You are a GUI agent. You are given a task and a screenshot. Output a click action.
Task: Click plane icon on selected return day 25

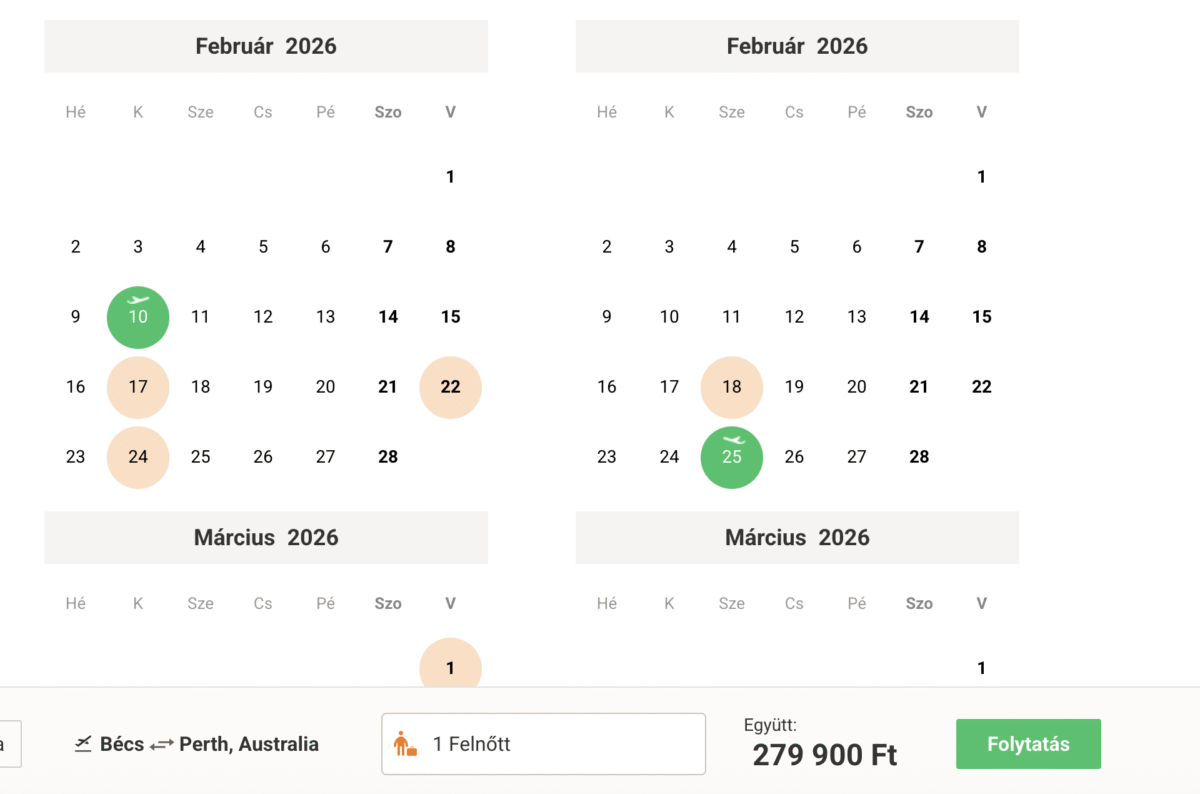(x=732, y=440)
